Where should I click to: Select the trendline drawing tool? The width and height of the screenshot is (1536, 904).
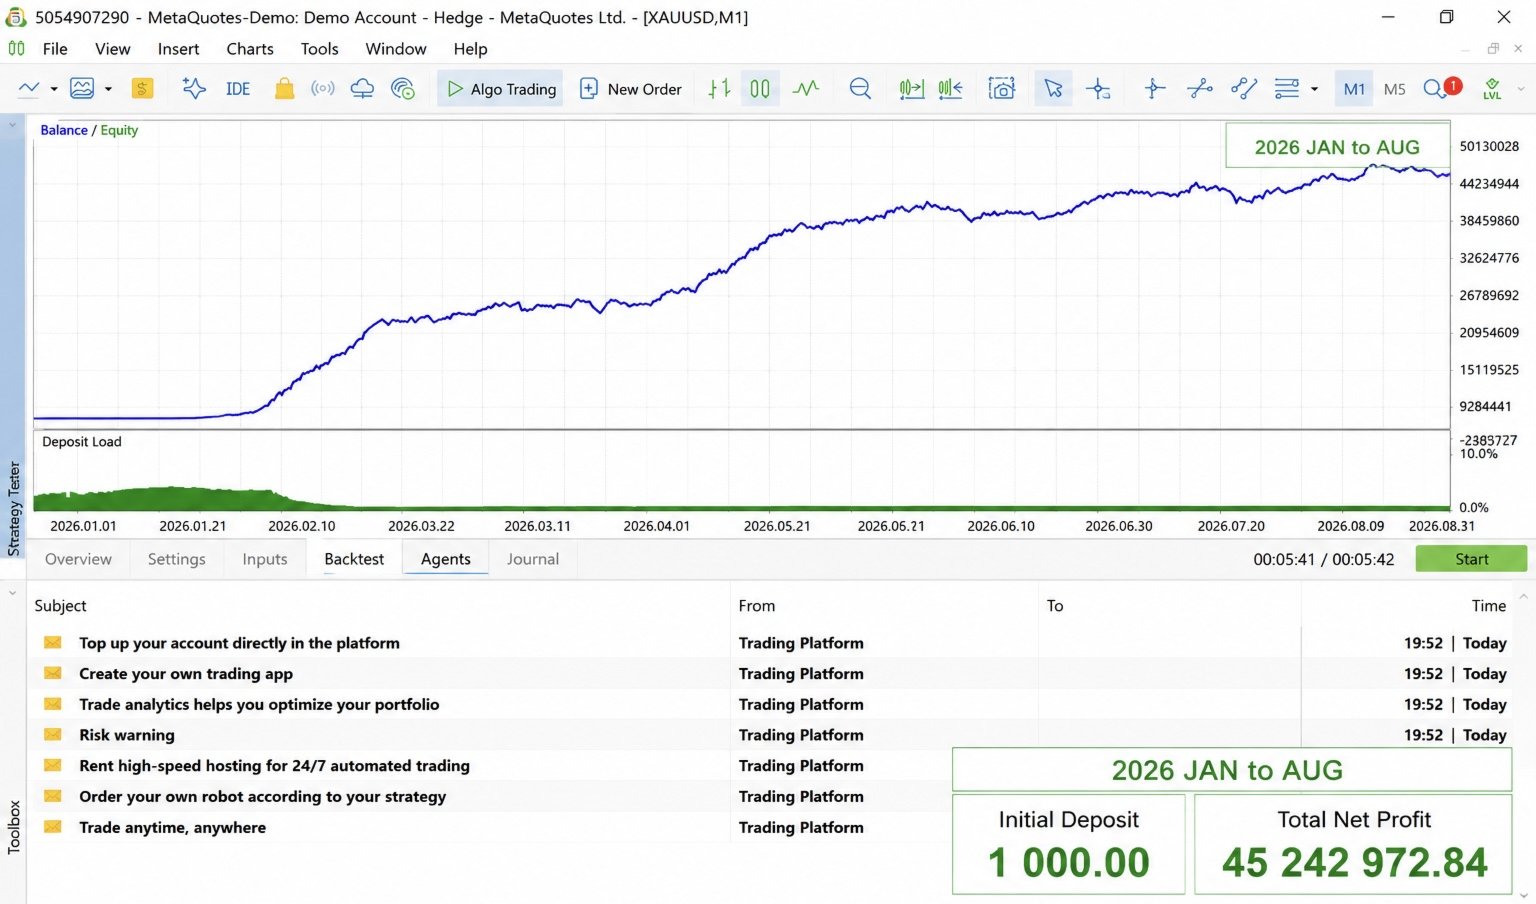point(1200,89)
